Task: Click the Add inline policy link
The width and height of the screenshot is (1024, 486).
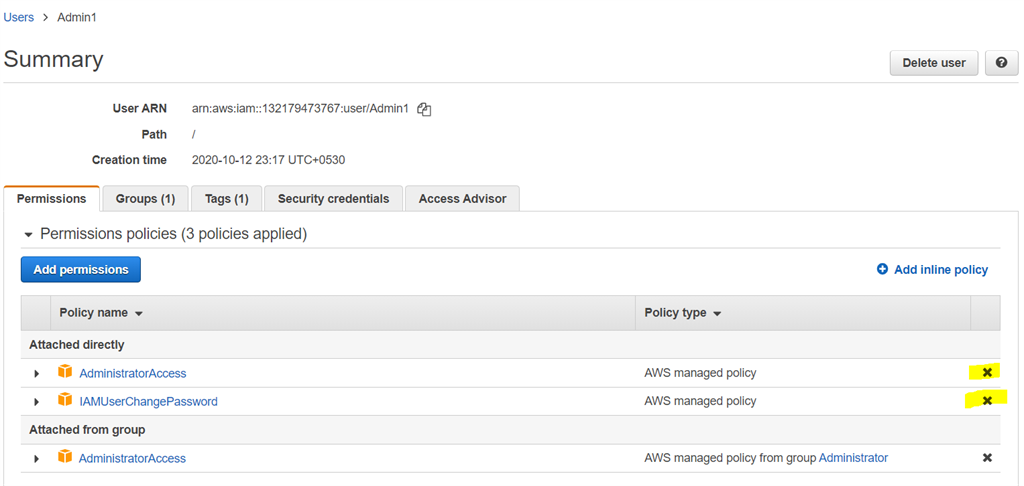Action: coord(940,269)
